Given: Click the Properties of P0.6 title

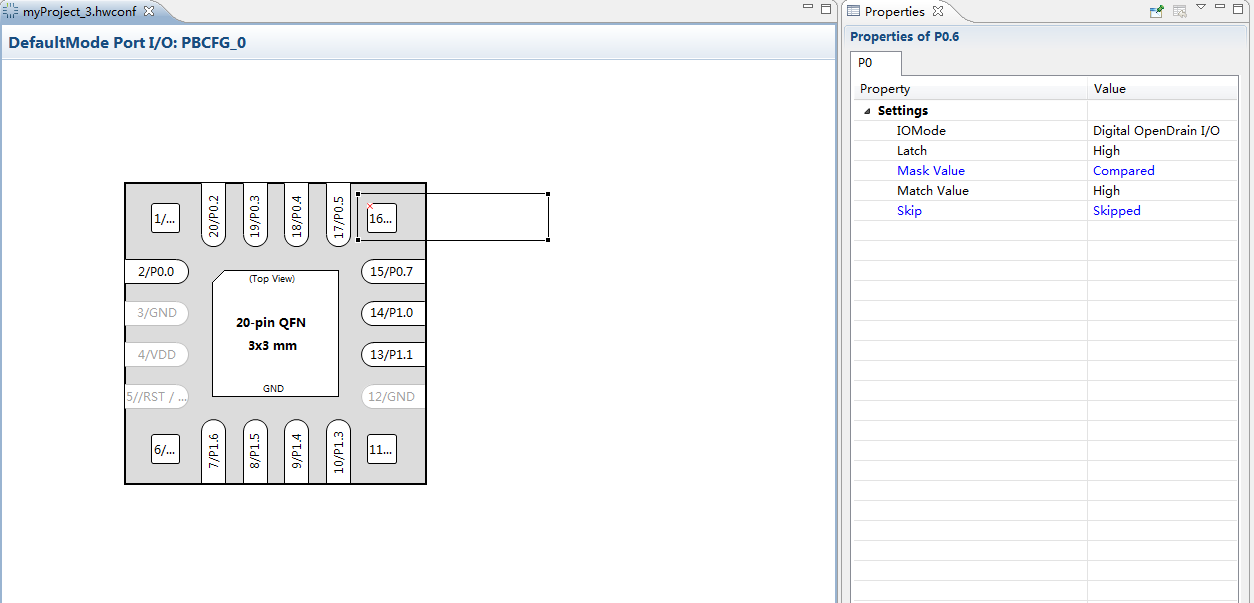Looking at the screenshot, I should coord(905,37).
